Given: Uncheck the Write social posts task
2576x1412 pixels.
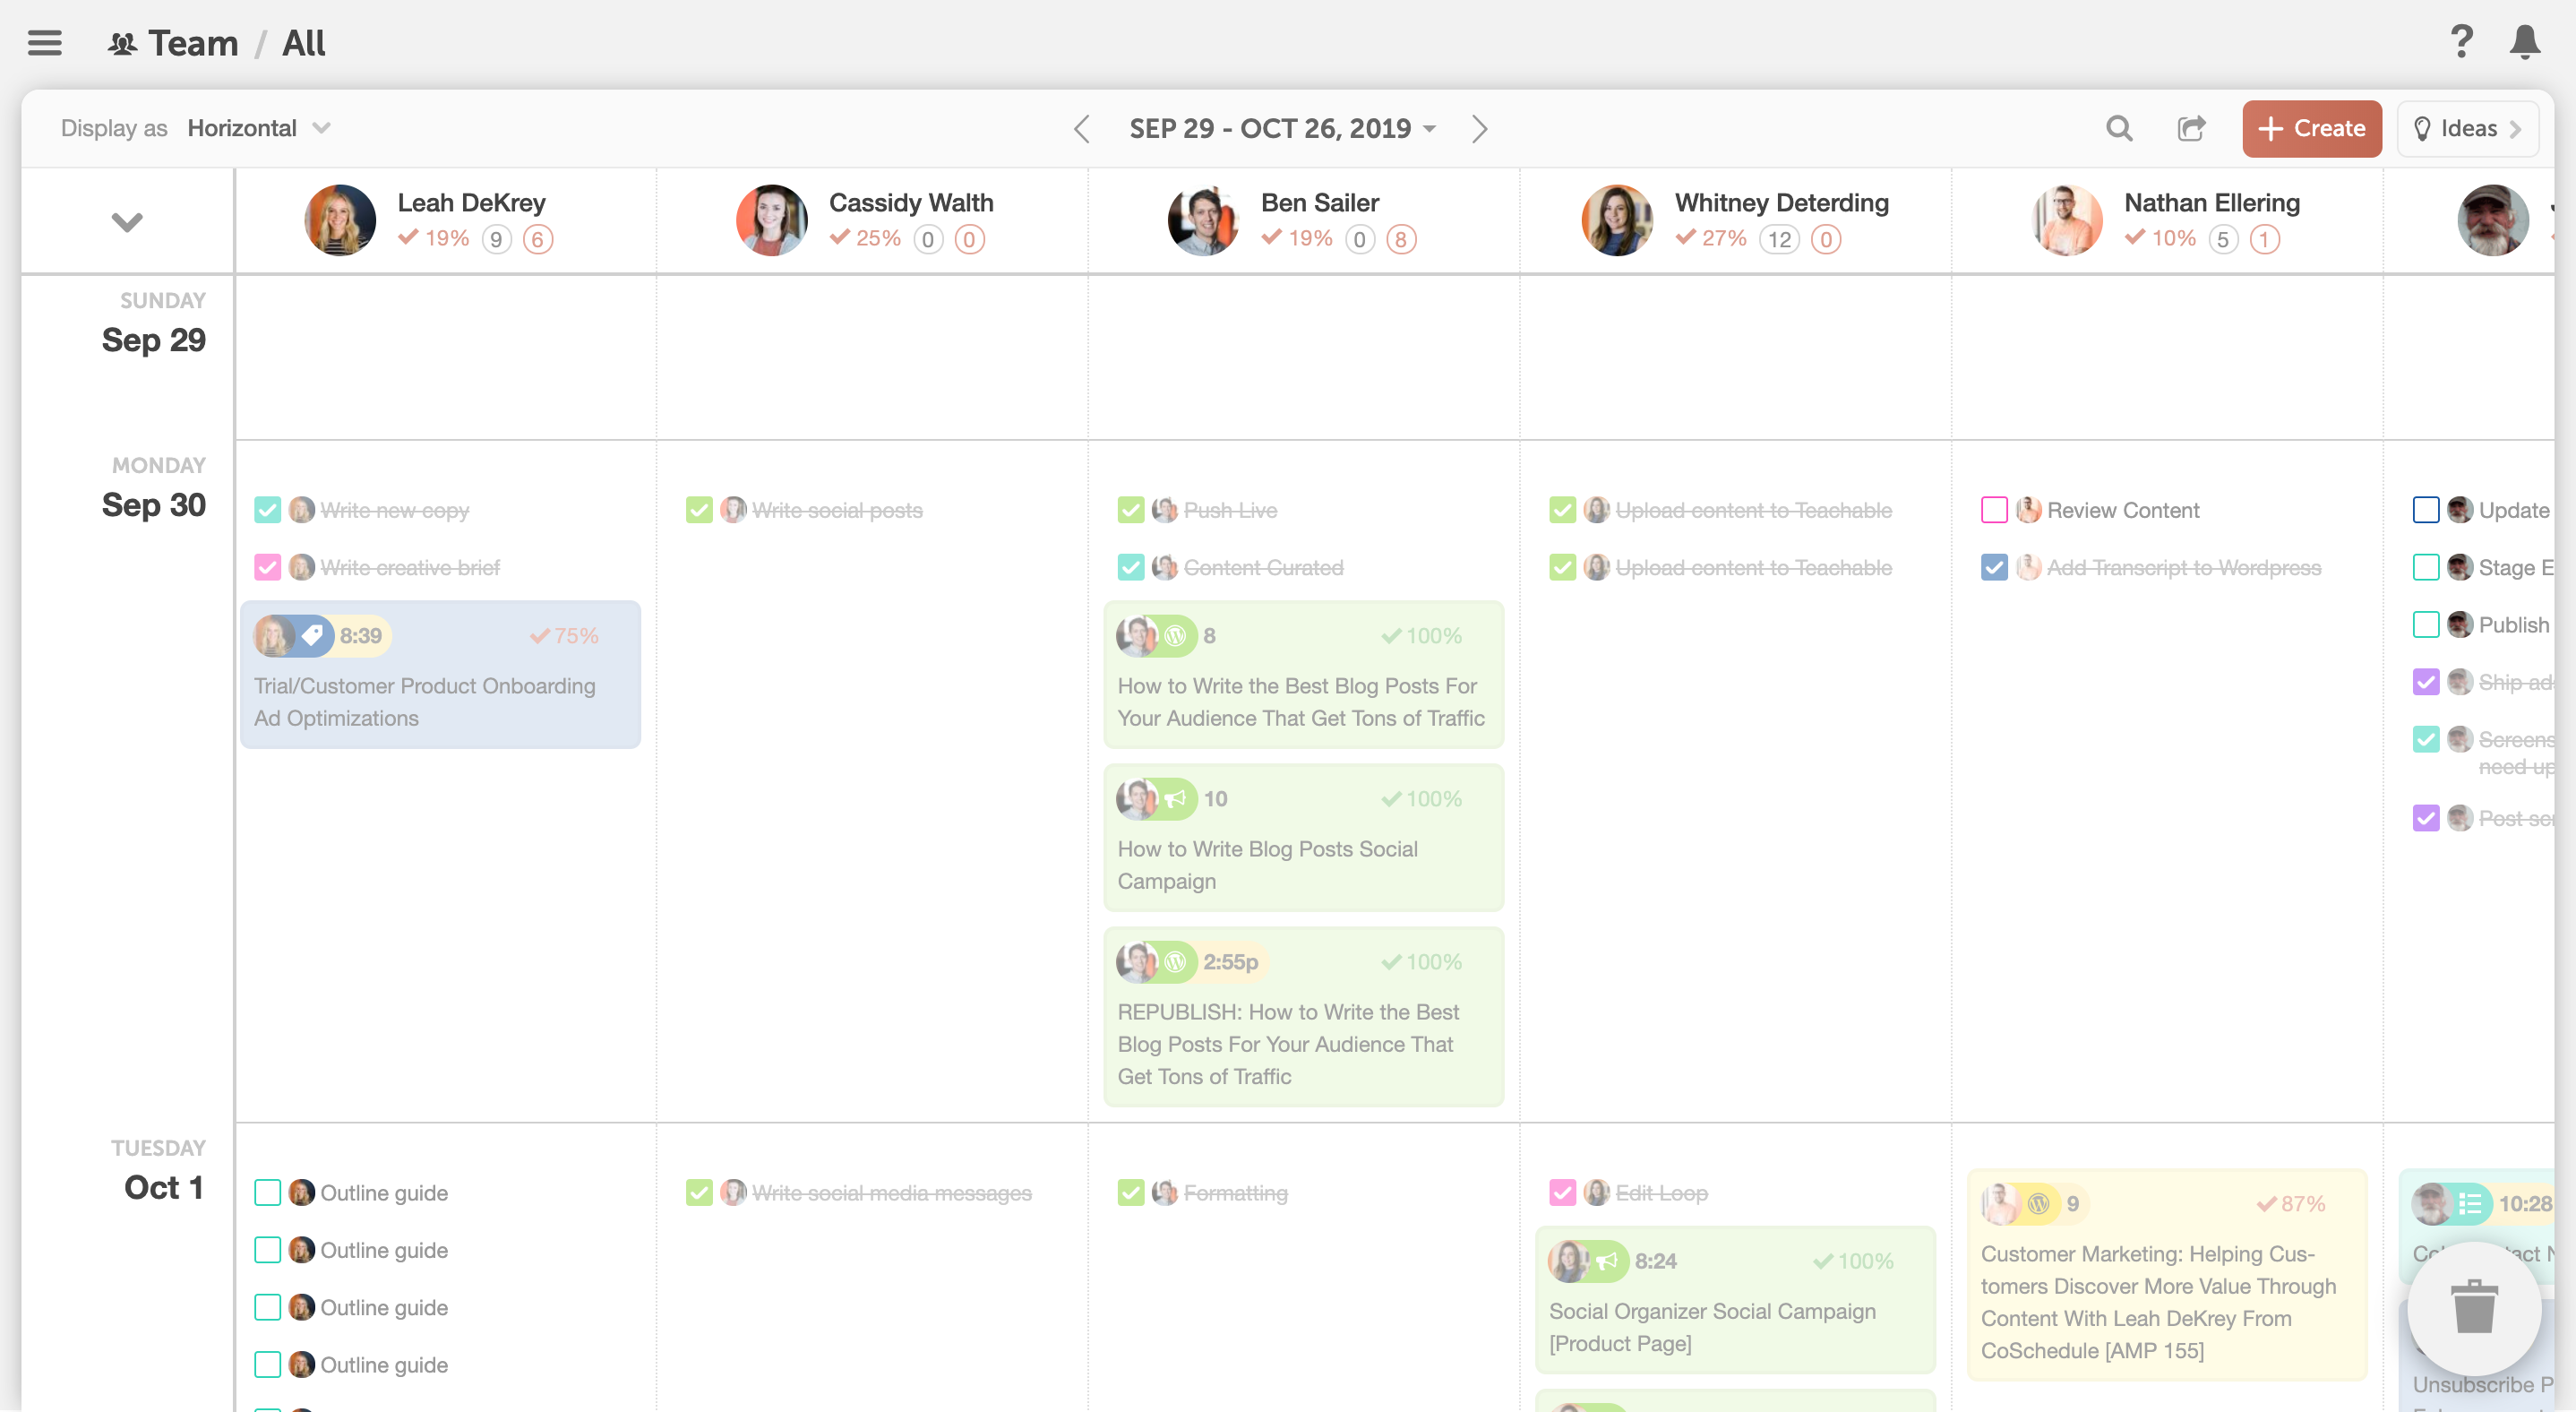Looking at the screenshot, I should [x=699, y=510].
